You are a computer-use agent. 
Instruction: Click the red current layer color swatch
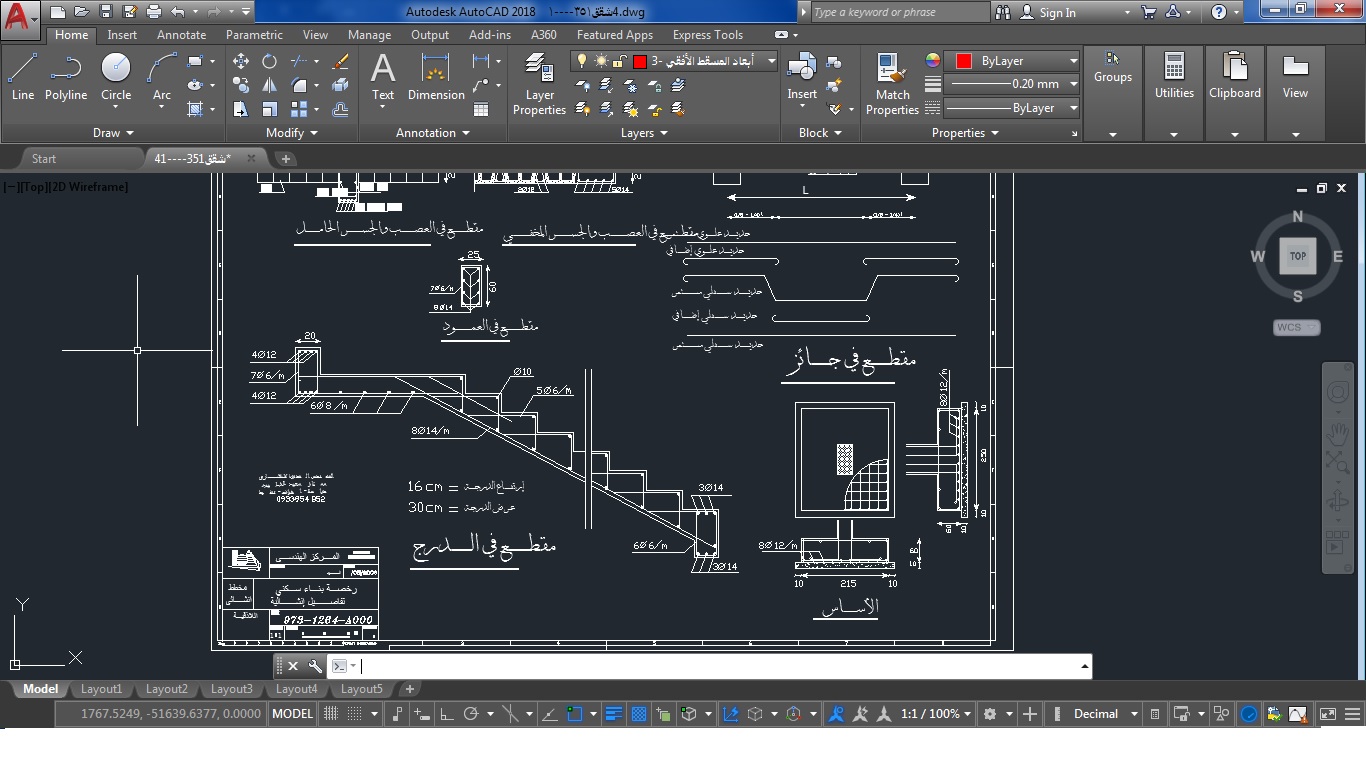[x=640, y=61]
